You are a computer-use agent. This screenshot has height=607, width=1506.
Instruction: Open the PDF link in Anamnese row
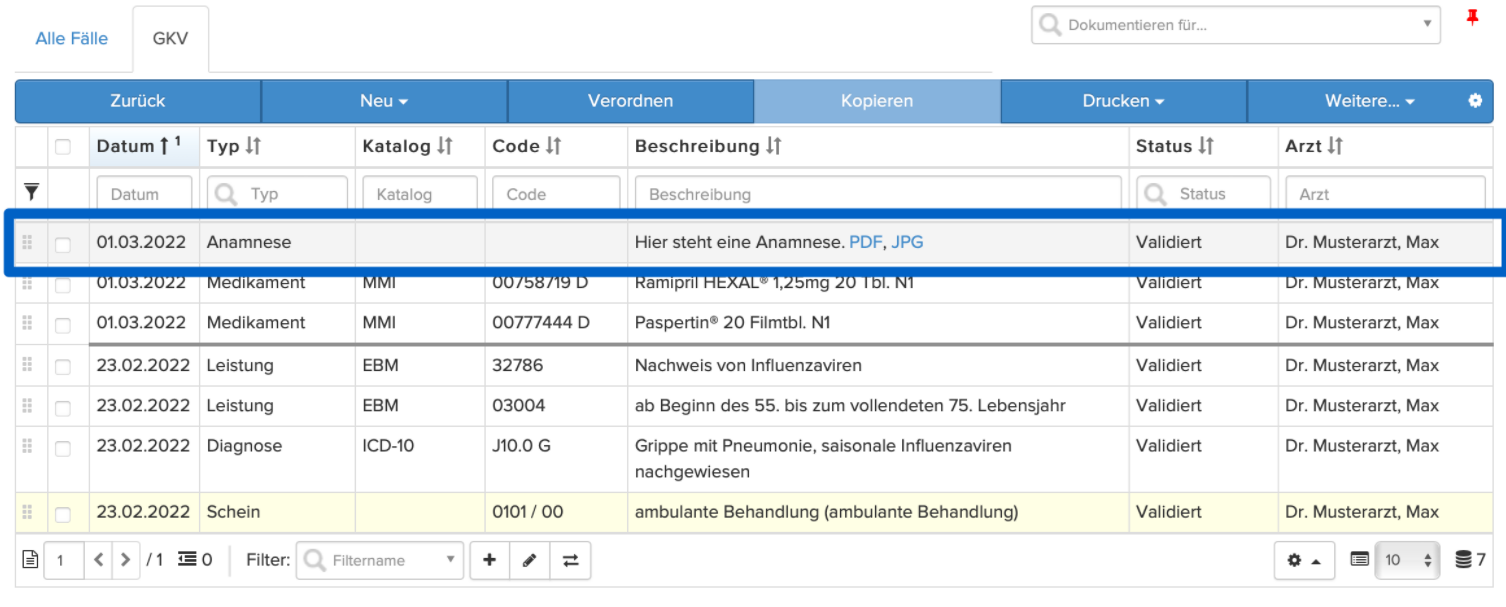[x=865, y=242]
